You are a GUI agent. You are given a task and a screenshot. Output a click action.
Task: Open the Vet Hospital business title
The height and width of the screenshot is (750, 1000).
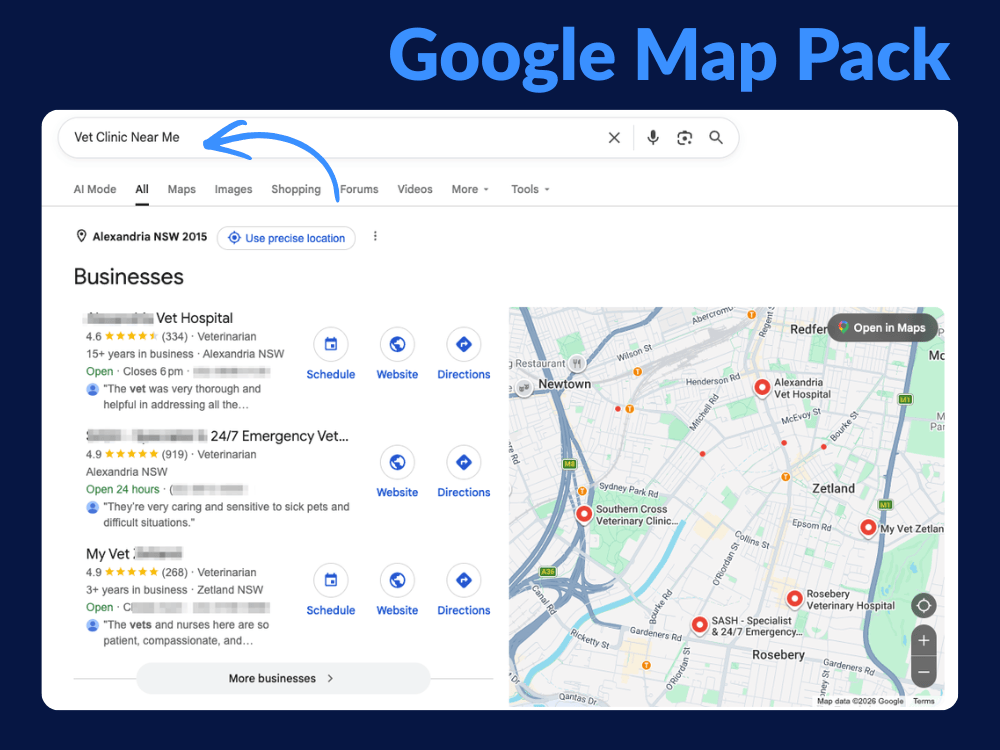[x=159, y=318]
